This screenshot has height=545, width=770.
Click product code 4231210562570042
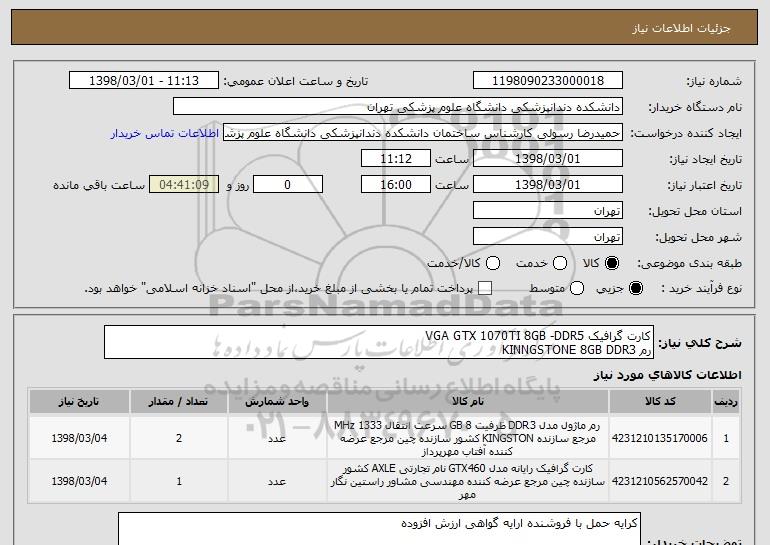[660, 481]
